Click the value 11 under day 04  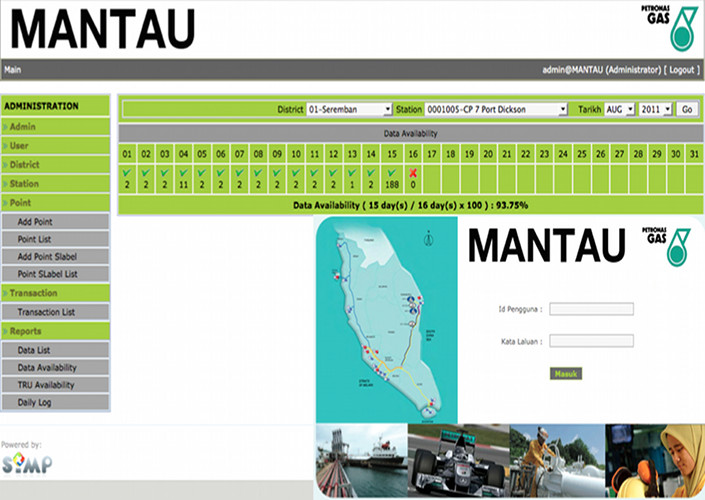click(183, 185)
